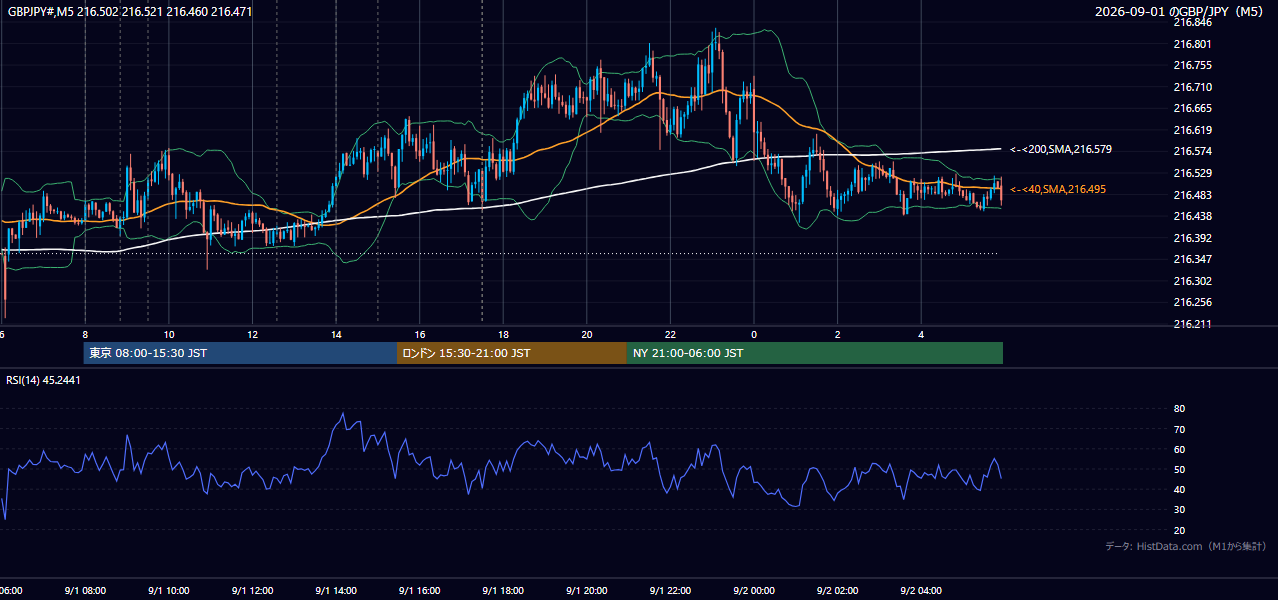Click the RSI scale 50 level
Viewport: 1278px width, 600px height.
click(1179, 469)
